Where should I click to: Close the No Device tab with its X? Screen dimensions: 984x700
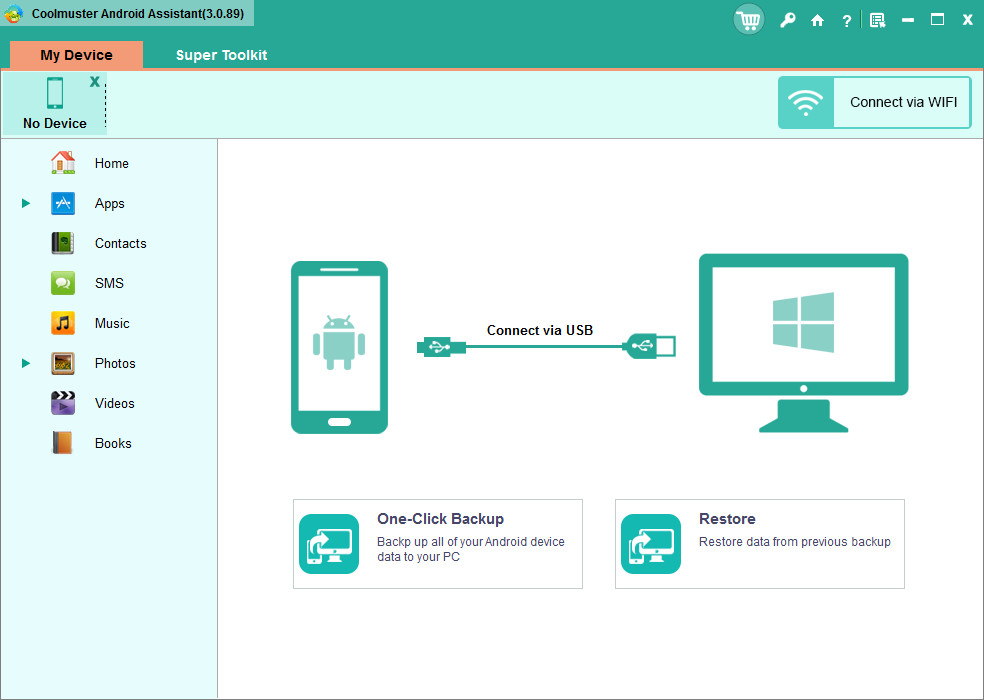coord(95,82)
